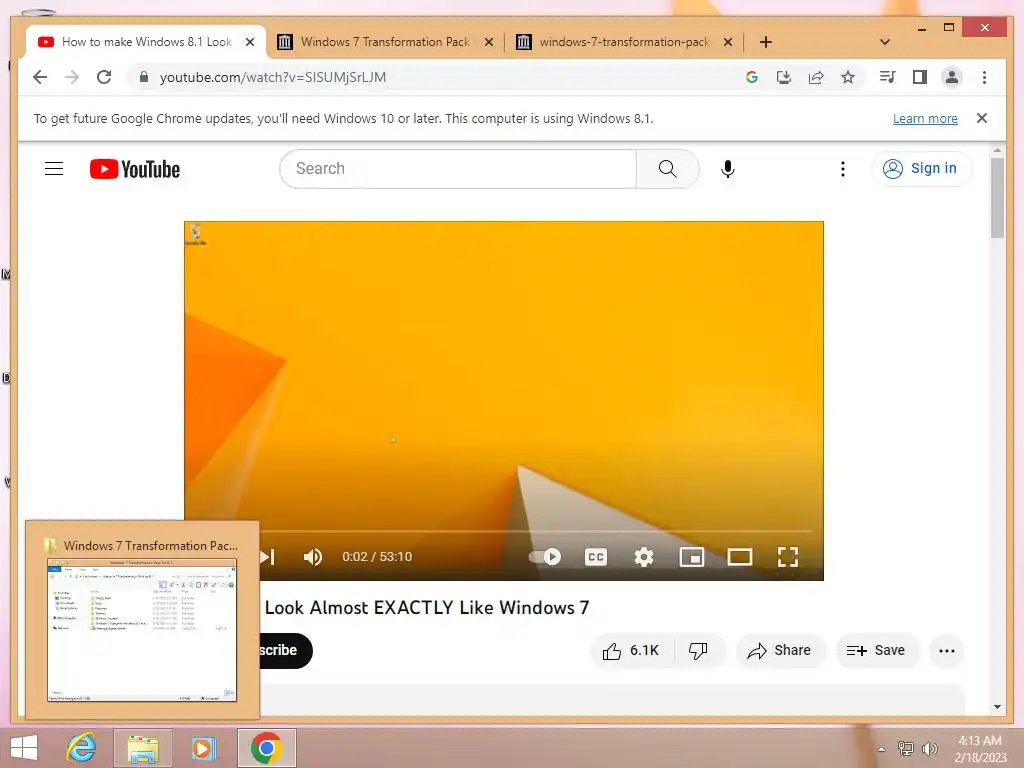Click the install app icon in address bar
The width and height of the screenshot is (1024, 768).
pos(784,77)
